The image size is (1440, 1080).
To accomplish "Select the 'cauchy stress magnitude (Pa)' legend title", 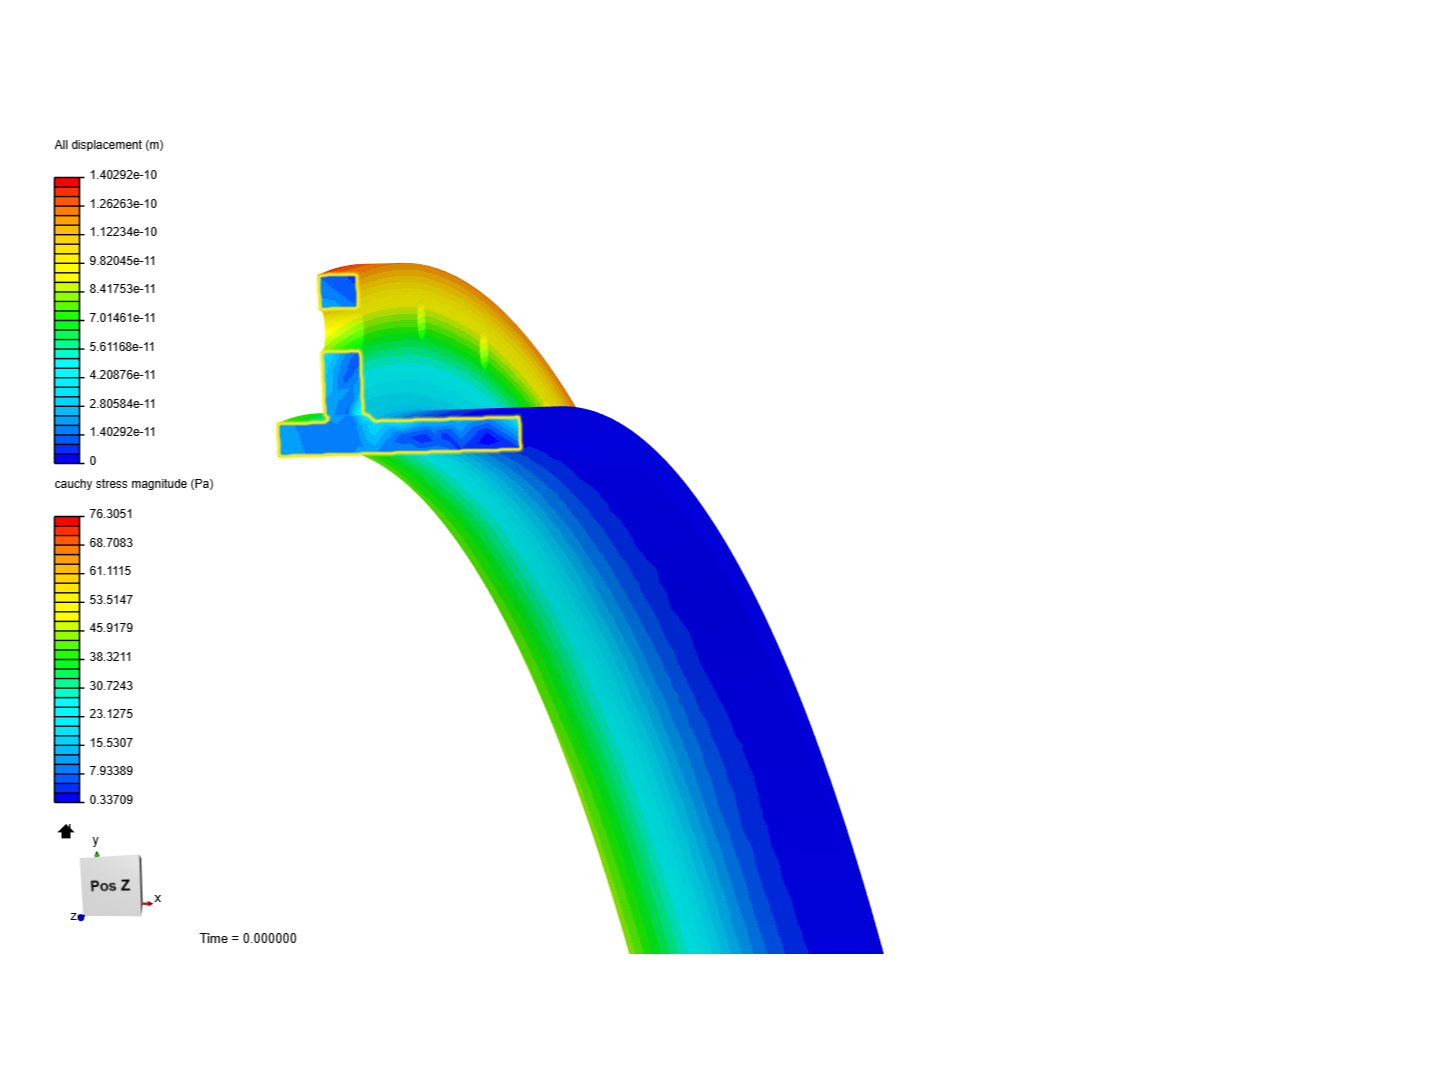I will [x=134, y=484].
